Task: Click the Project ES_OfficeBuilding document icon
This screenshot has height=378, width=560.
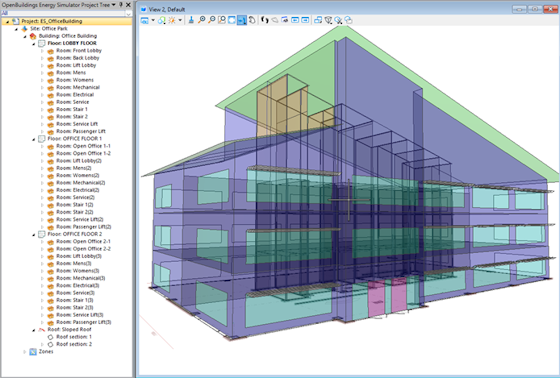Action: click(15, 21)
